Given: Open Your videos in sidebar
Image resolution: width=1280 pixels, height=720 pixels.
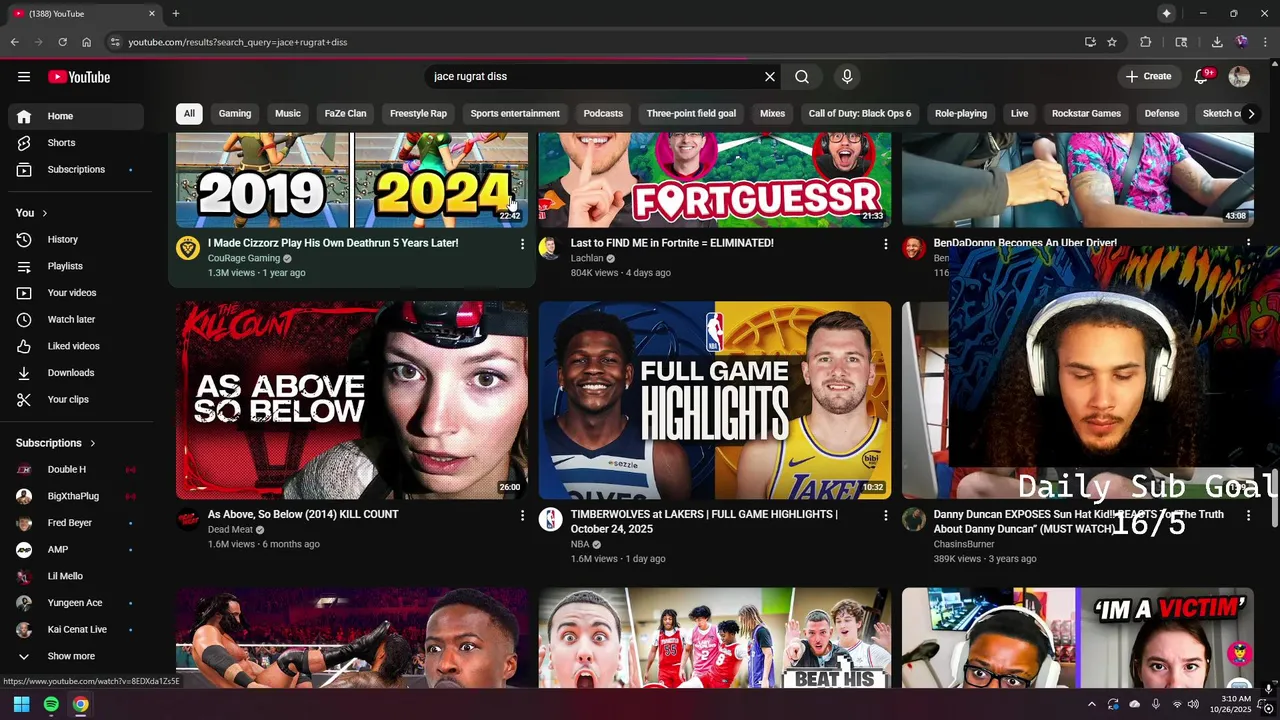Looking at the screenshot, I should 76,293.
